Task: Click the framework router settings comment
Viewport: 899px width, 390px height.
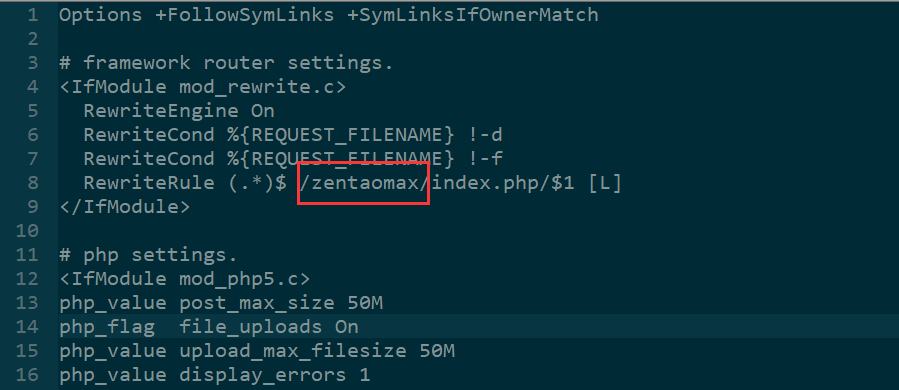Action: pyautogui.click(x=226, y=63)
